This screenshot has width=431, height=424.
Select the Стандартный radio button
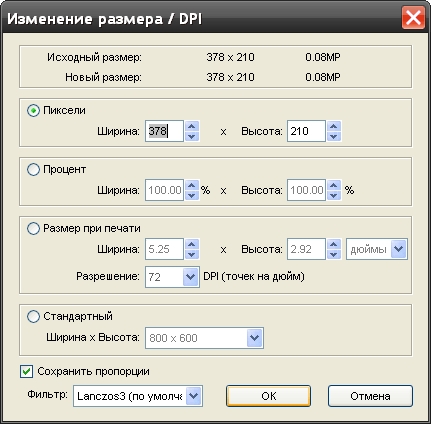click(x=33, y=316)
